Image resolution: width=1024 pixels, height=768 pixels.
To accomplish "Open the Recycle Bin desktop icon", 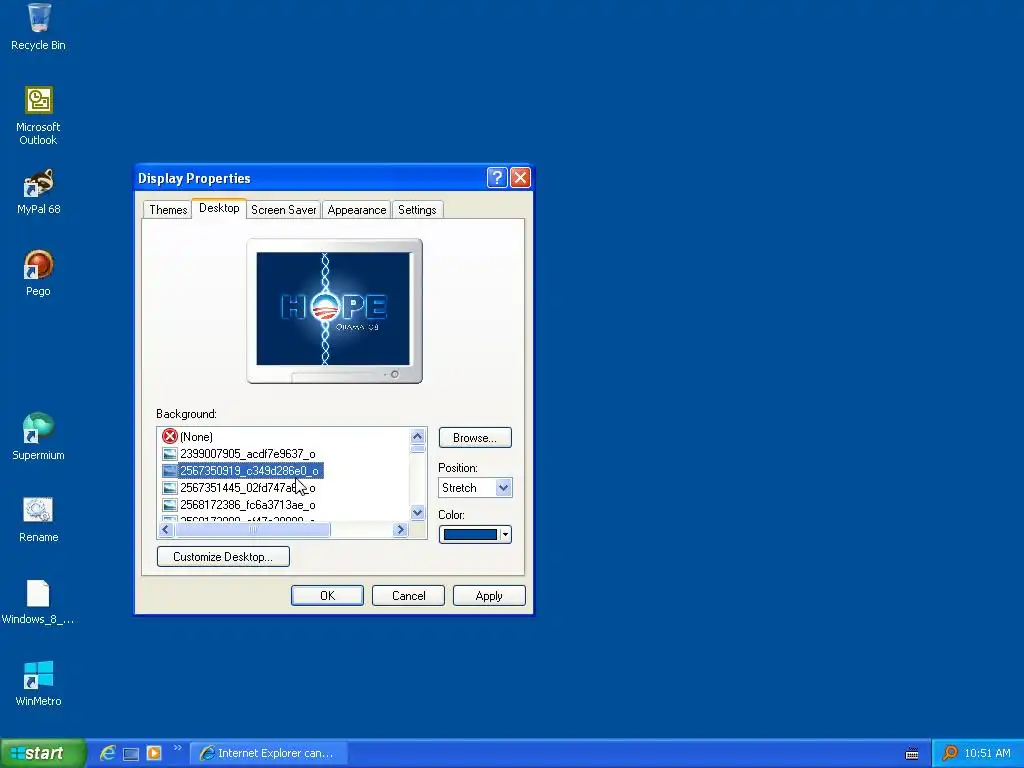I will click(x=38, y=27).
